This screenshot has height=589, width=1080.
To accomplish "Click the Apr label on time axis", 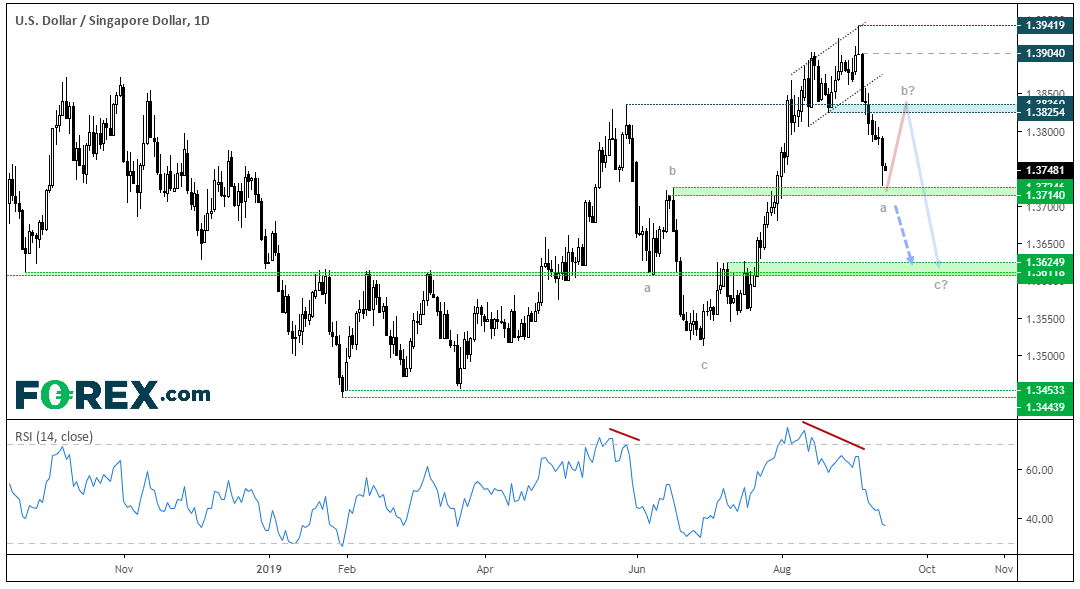I will [x=485, y=569].
